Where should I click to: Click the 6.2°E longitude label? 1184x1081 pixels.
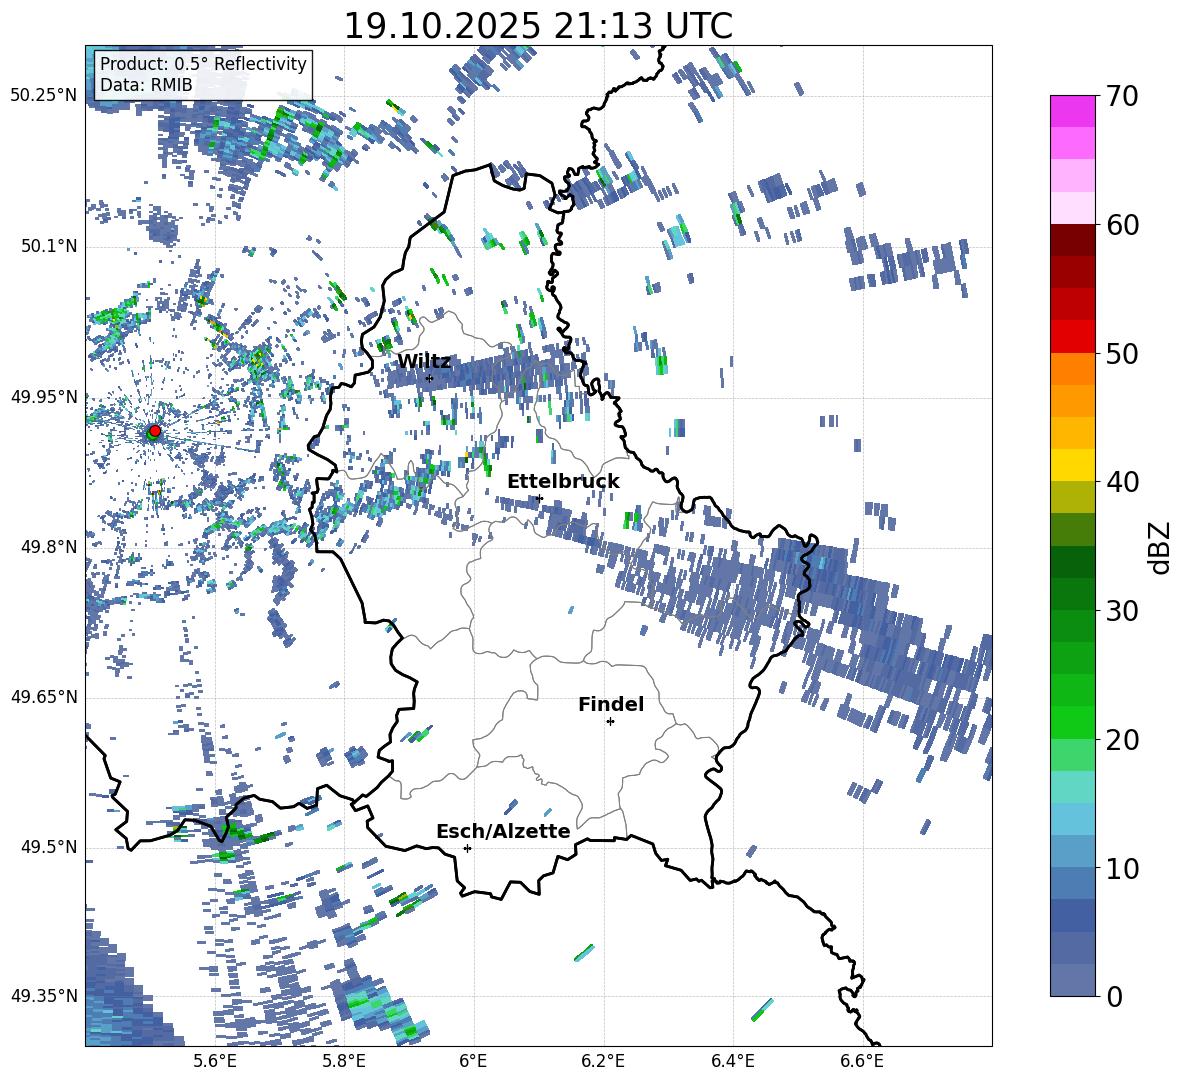[x=603, y=1061]
